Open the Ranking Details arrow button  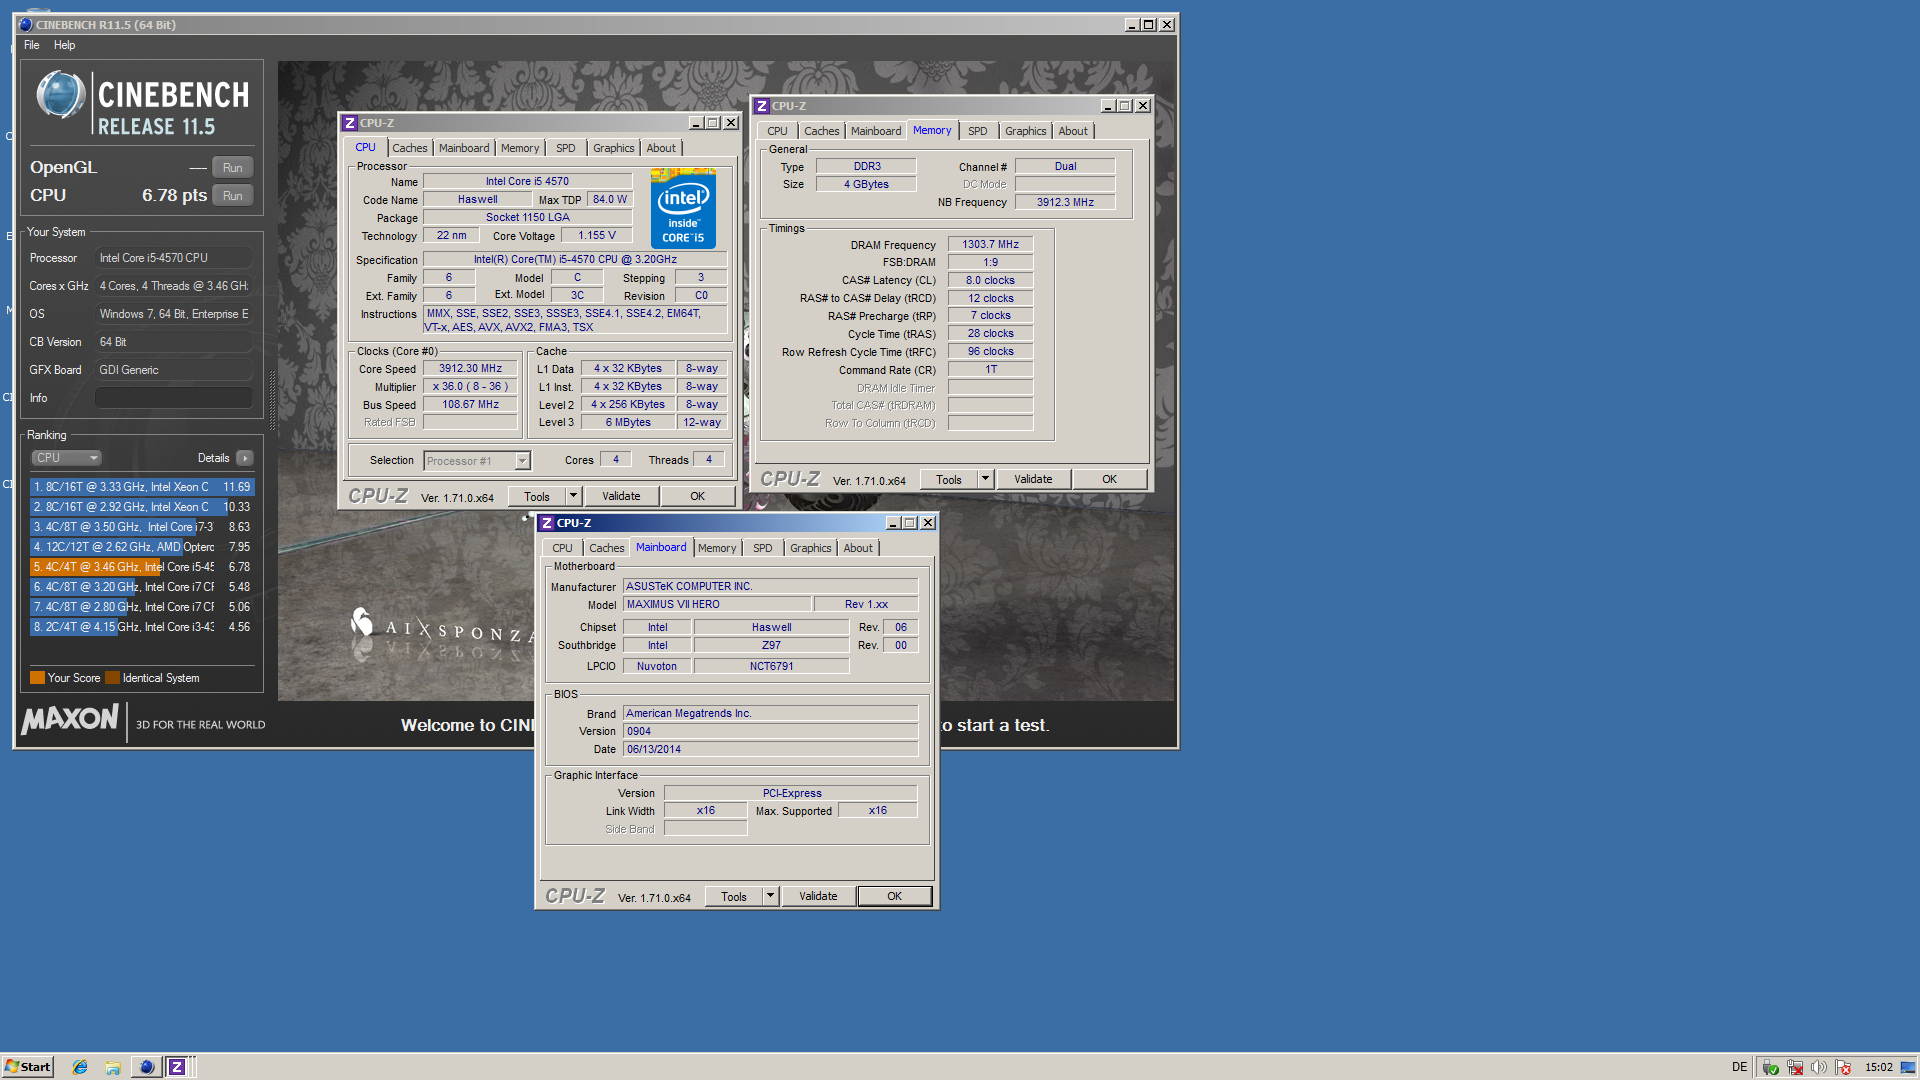click(x=244, y=458)
